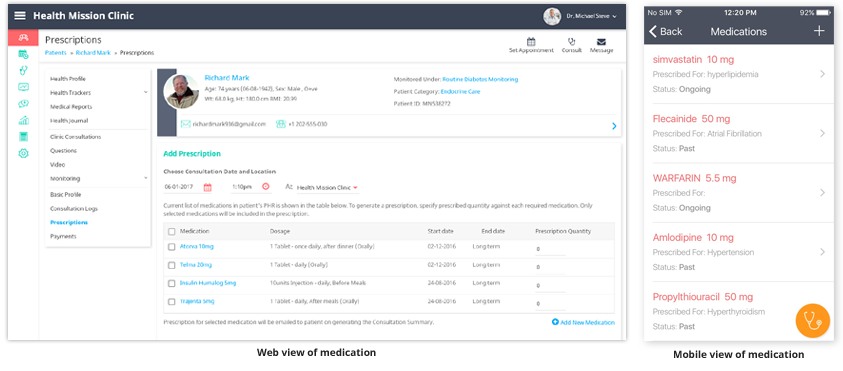
Task: Open the time picker clock icon
Action: pos(265,187)
